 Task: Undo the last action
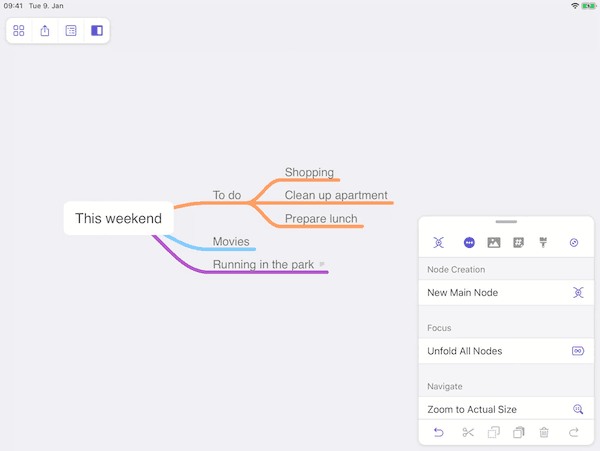(x=439, y=433)
